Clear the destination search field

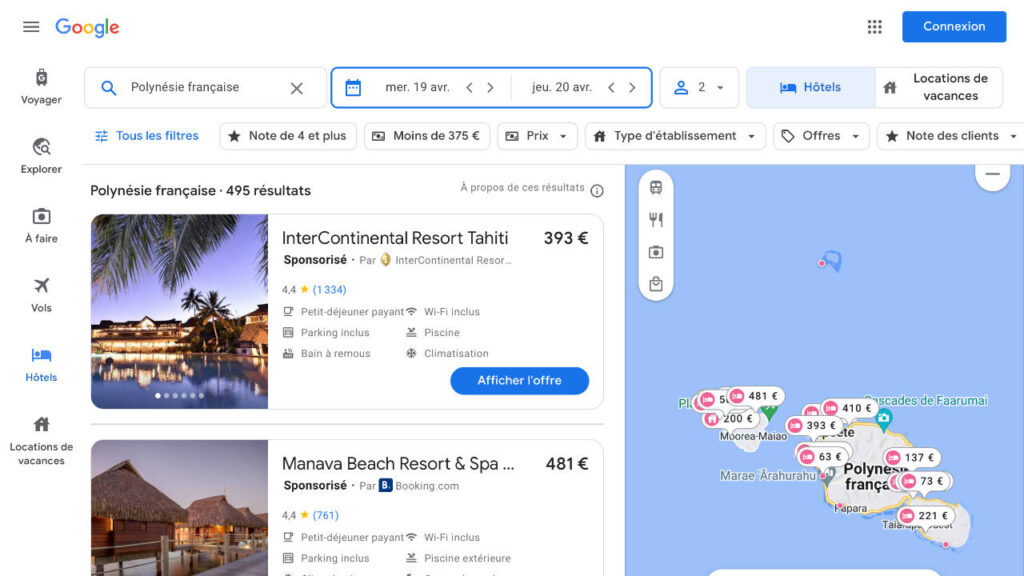point(296,88)
